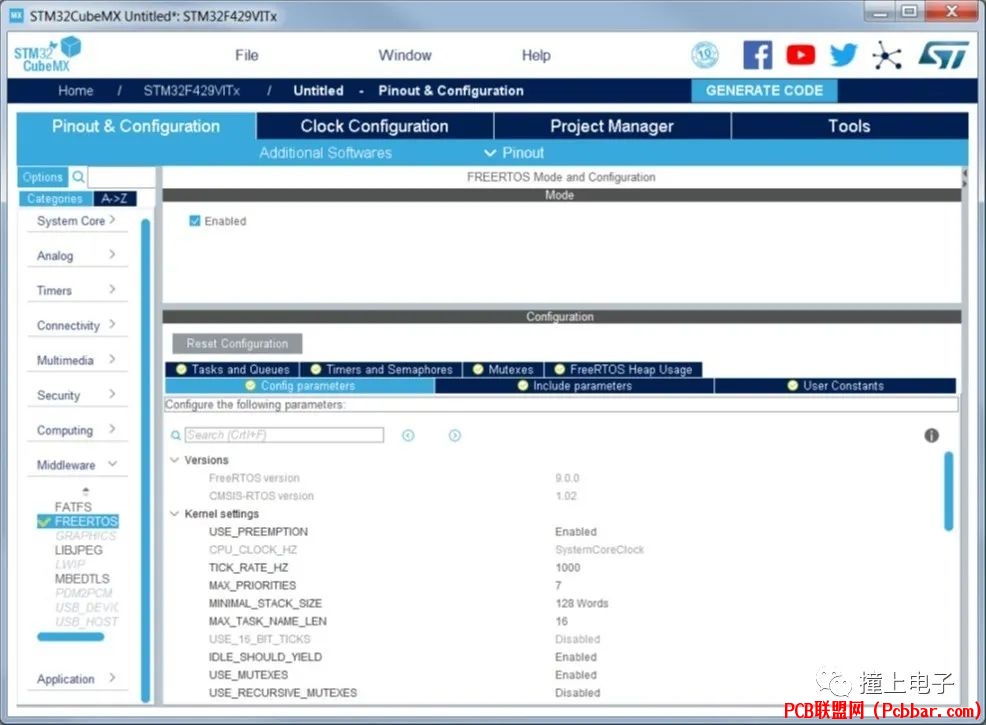Open the Twitter bird icon link
The image size is (986, 725).
843,55
